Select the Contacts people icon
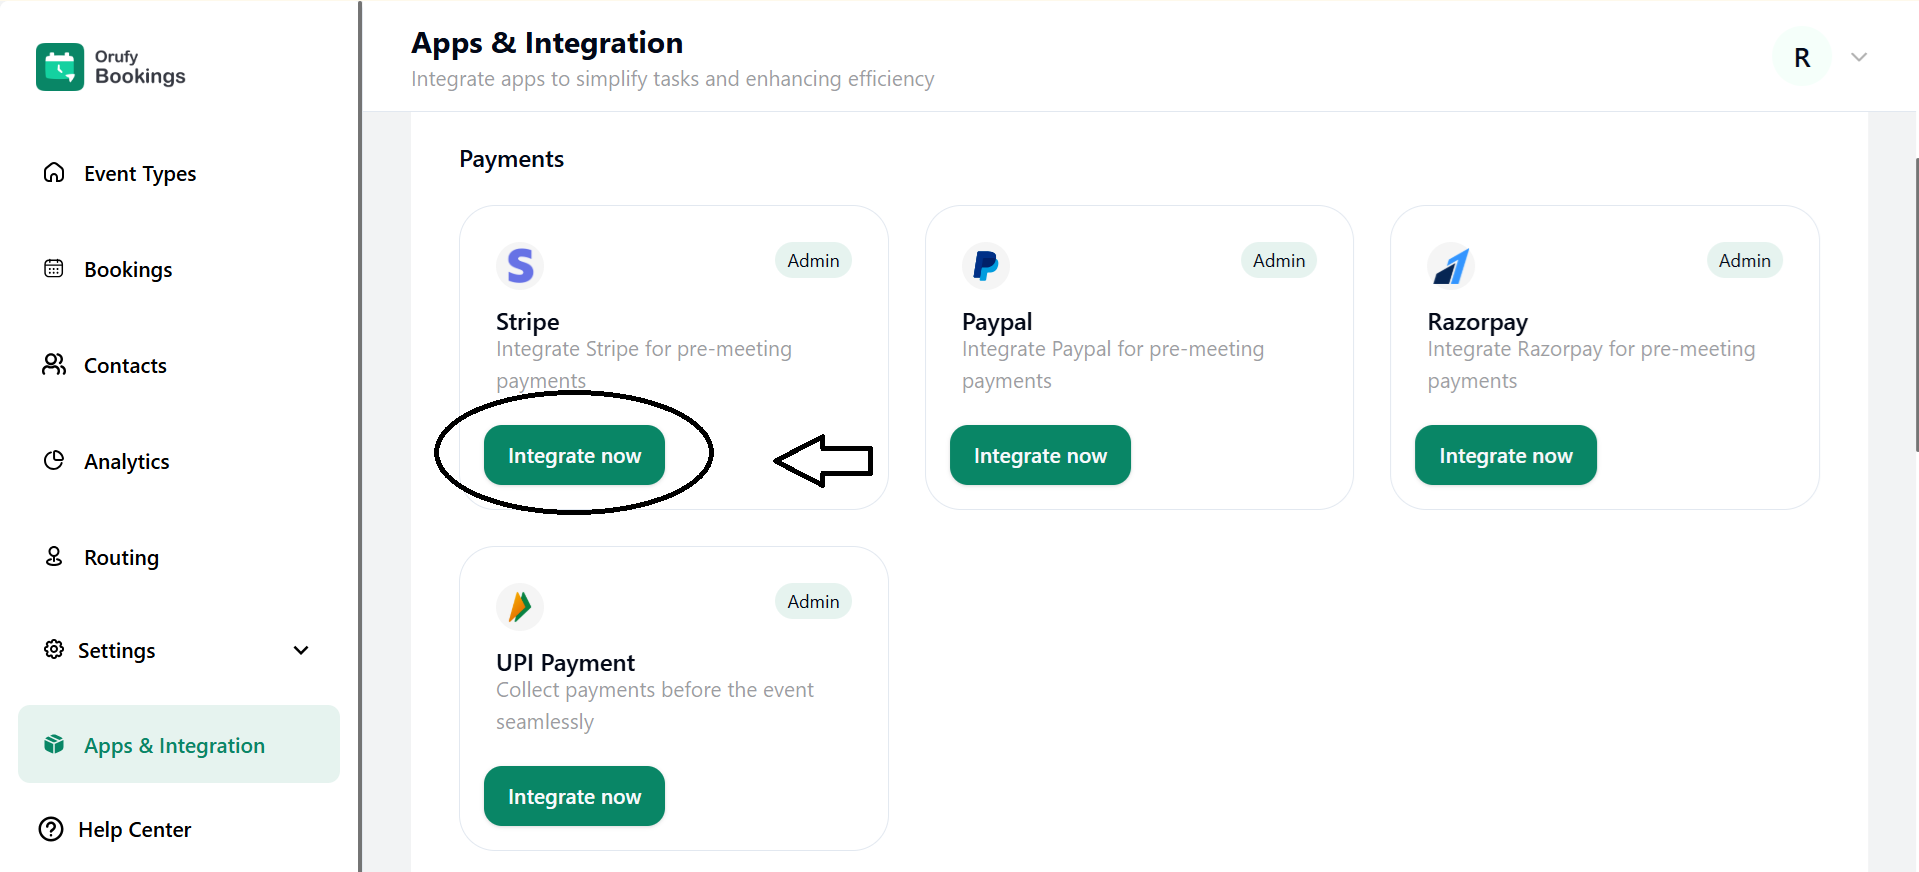 click(x=54, y=365)
